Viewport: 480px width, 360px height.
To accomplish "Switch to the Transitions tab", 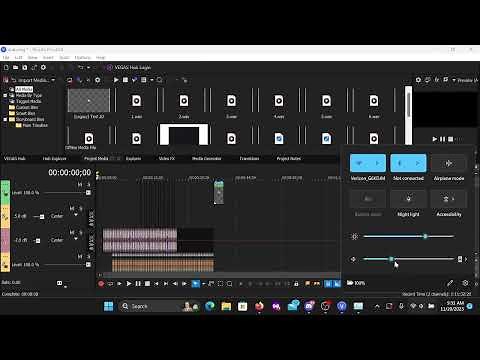I will (x=249, y=158).
